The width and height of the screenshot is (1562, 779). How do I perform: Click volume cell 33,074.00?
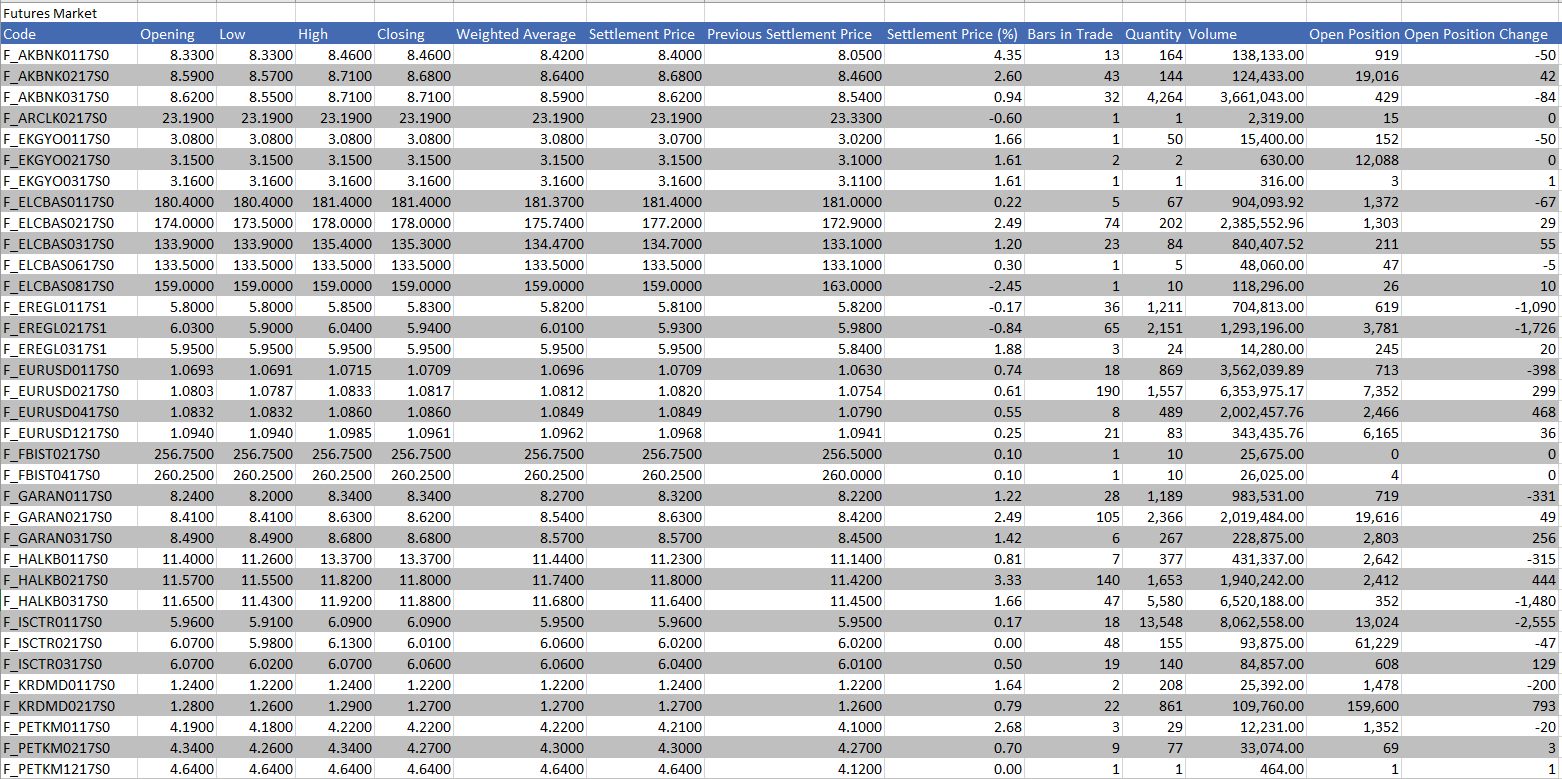point(1246,748)
